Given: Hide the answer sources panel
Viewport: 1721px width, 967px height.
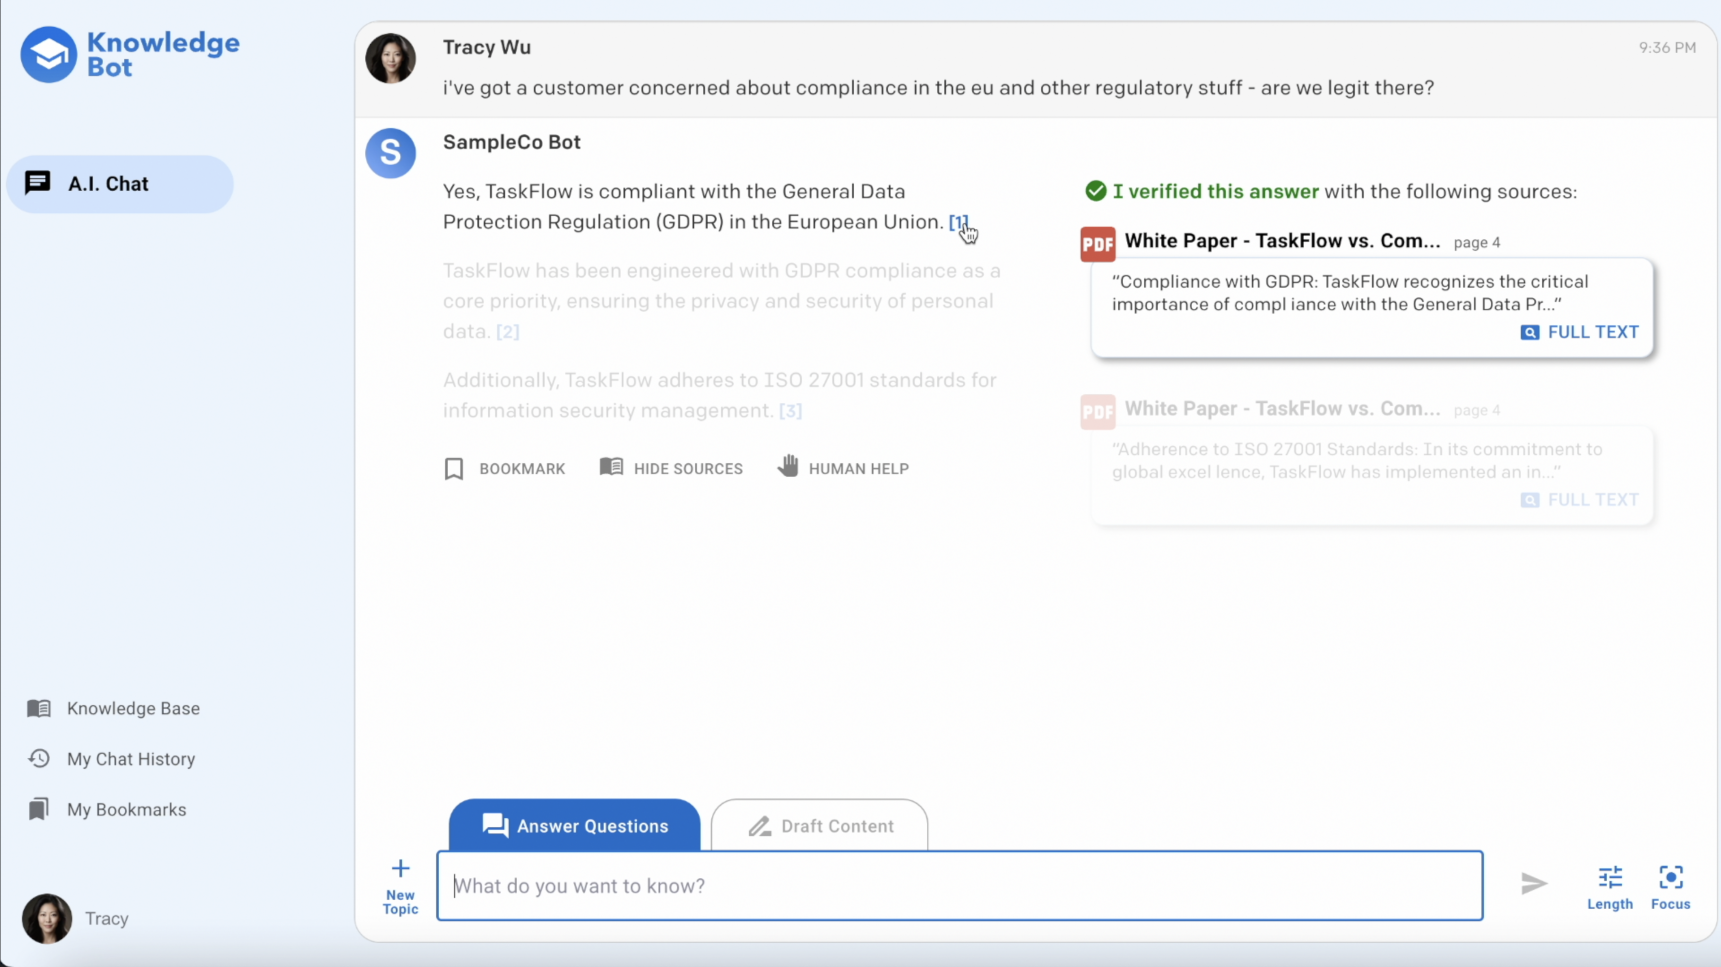Looking at the screenshot, I should coord(671,468).
